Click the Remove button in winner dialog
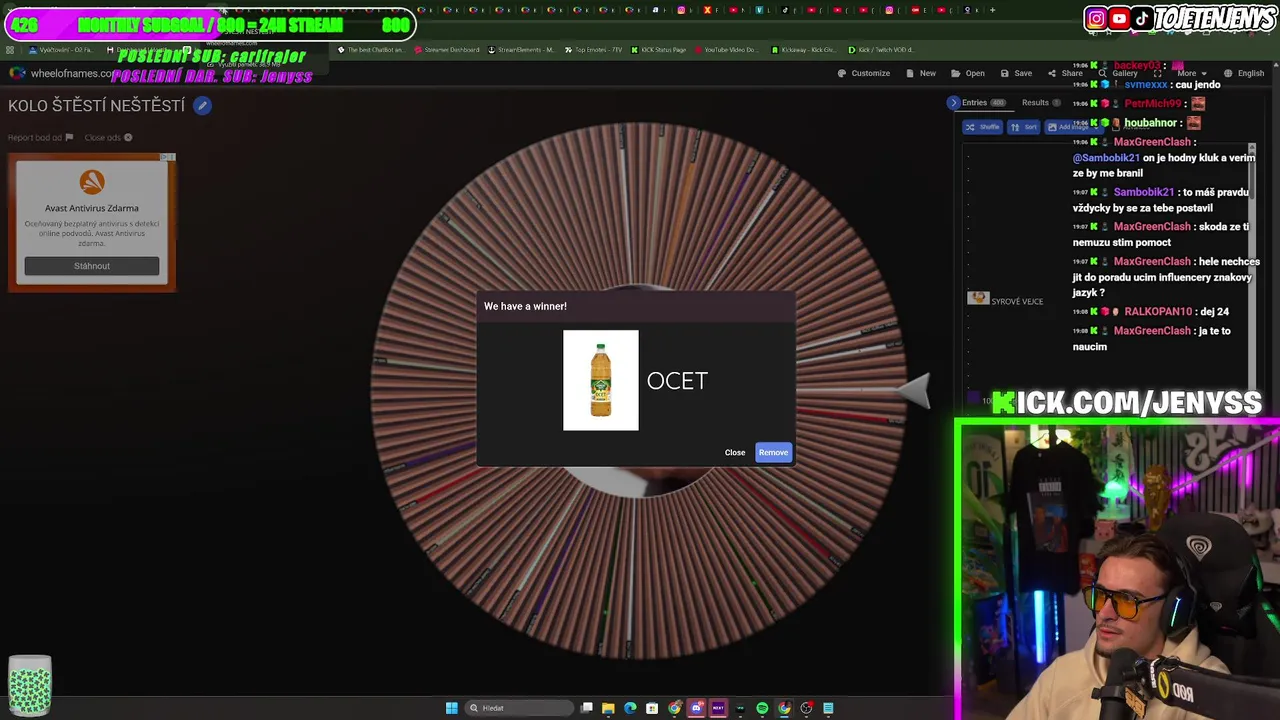Image resolution: width=1280 pixels, height=720 pixels. (x=773, y=452)
